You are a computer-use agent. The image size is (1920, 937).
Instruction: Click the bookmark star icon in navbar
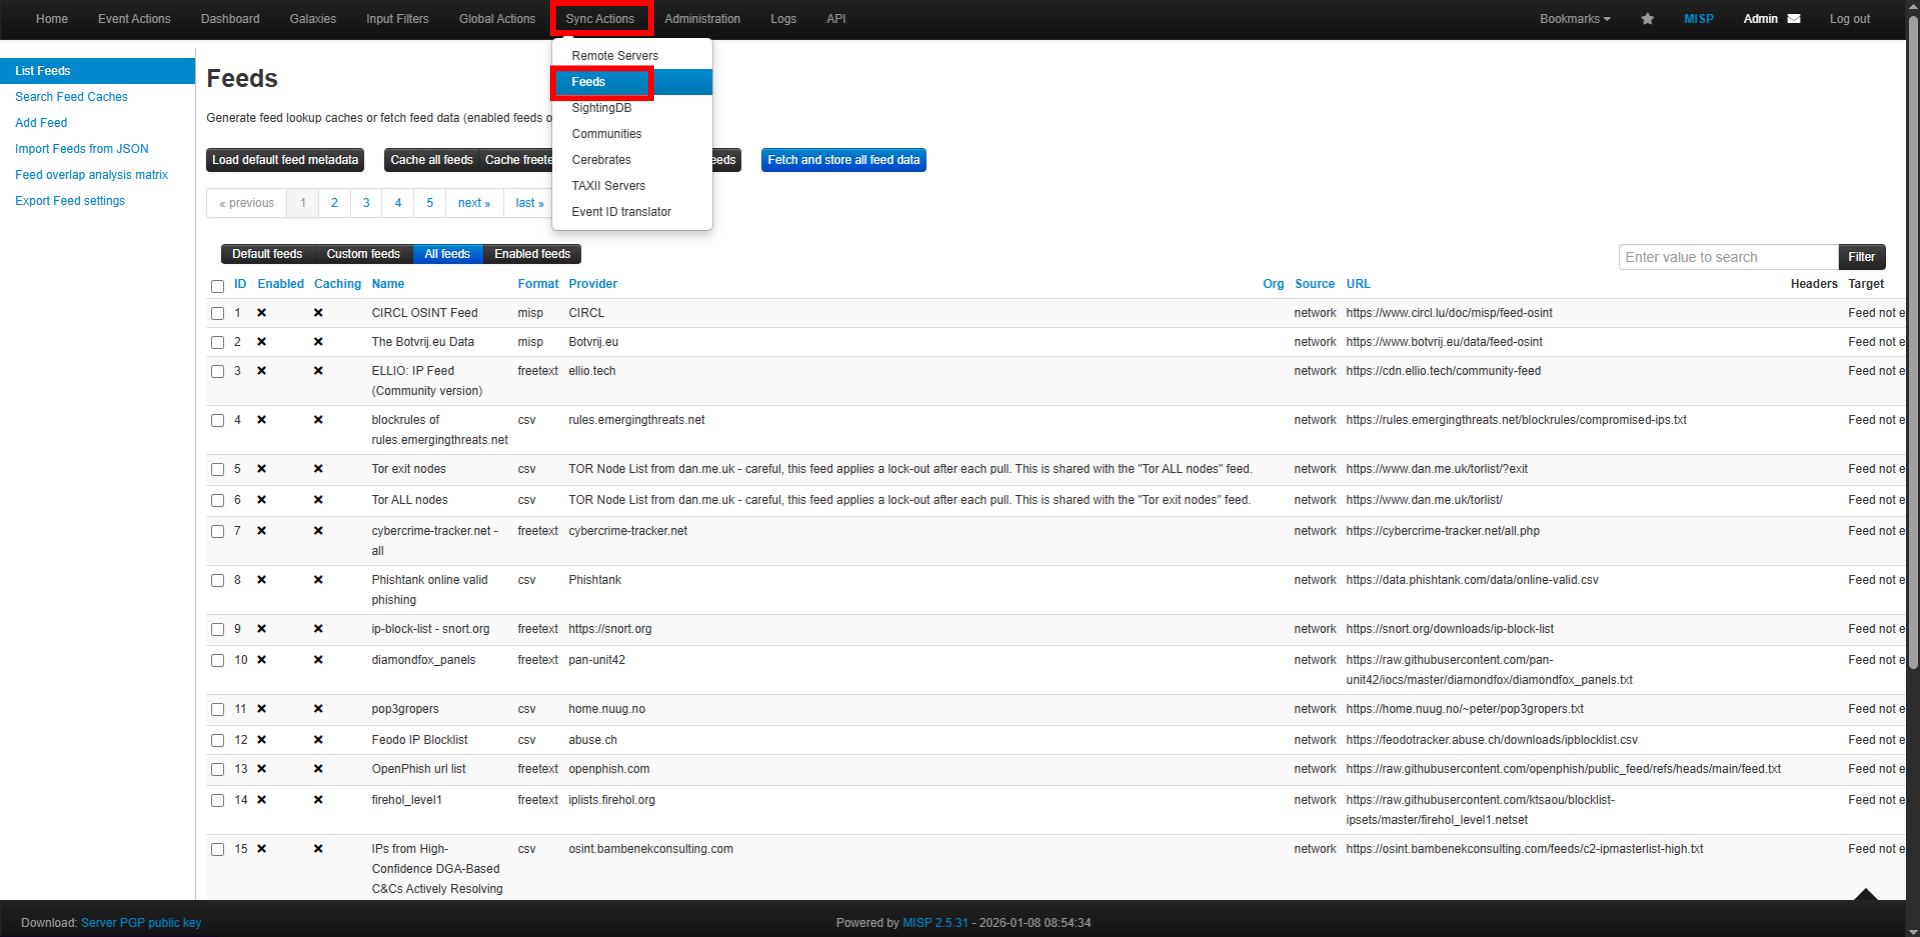(1647, 19)
